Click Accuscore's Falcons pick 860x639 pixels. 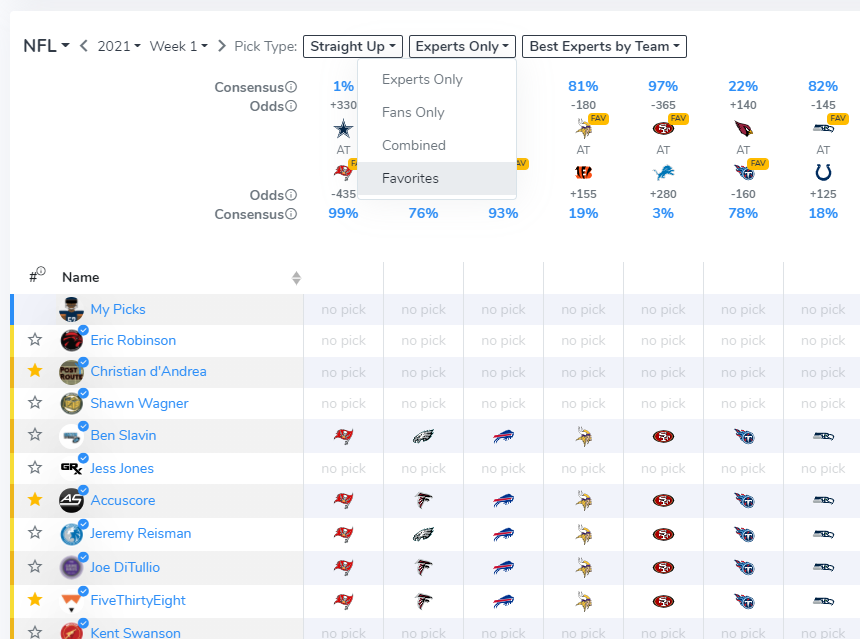[x=423, y=500]
